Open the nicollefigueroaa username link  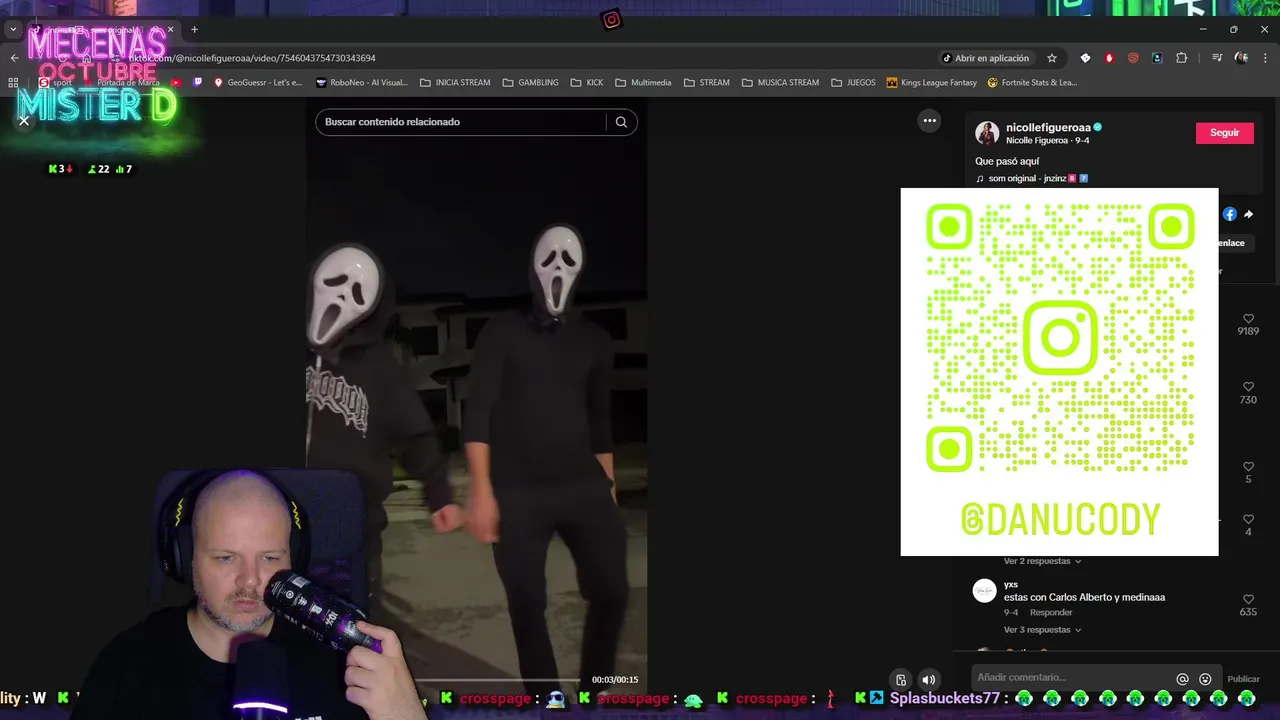coord(1048,128)
